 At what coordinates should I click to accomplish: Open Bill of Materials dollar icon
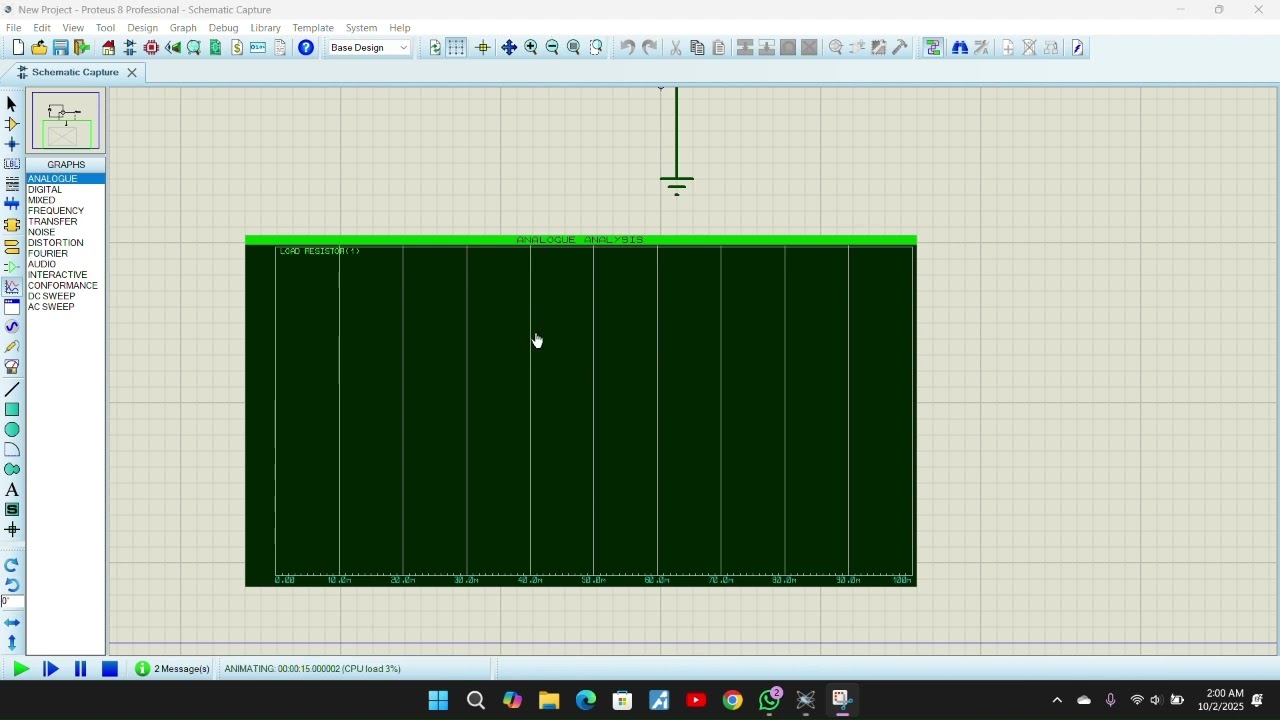pyautogui.click(x=237, y=48)
